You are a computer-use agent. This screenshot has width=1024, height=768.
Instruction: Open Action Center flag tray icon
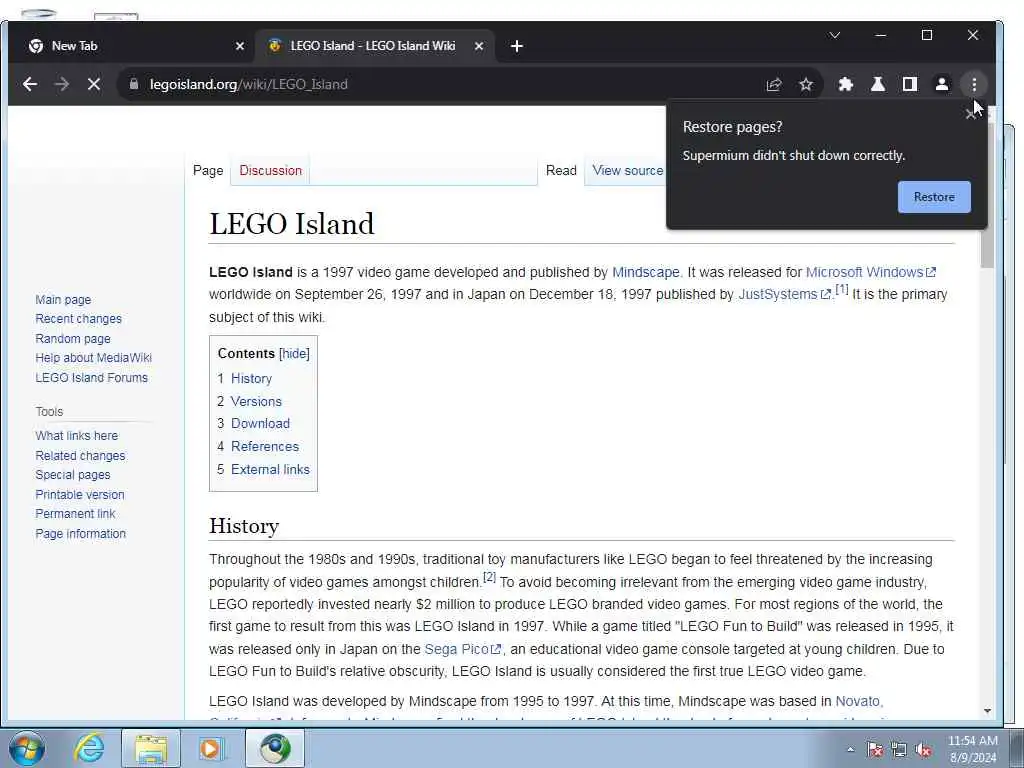point(874,750)
